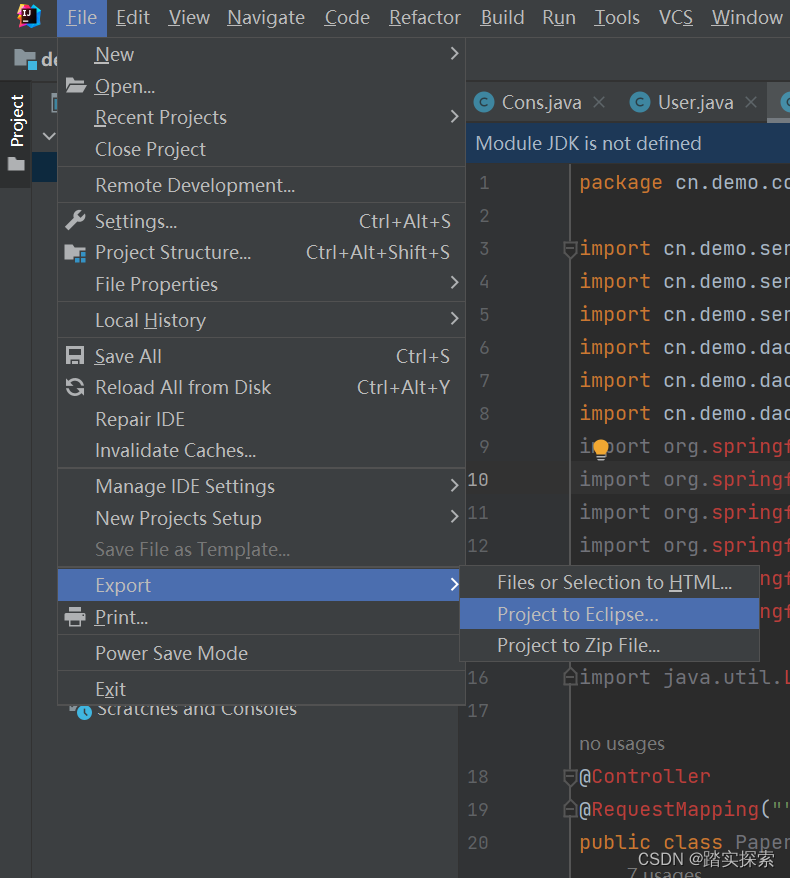Click the class icon on Cons.java tab
The width and height of the screenshot is (790, 878).
[484, 102]
